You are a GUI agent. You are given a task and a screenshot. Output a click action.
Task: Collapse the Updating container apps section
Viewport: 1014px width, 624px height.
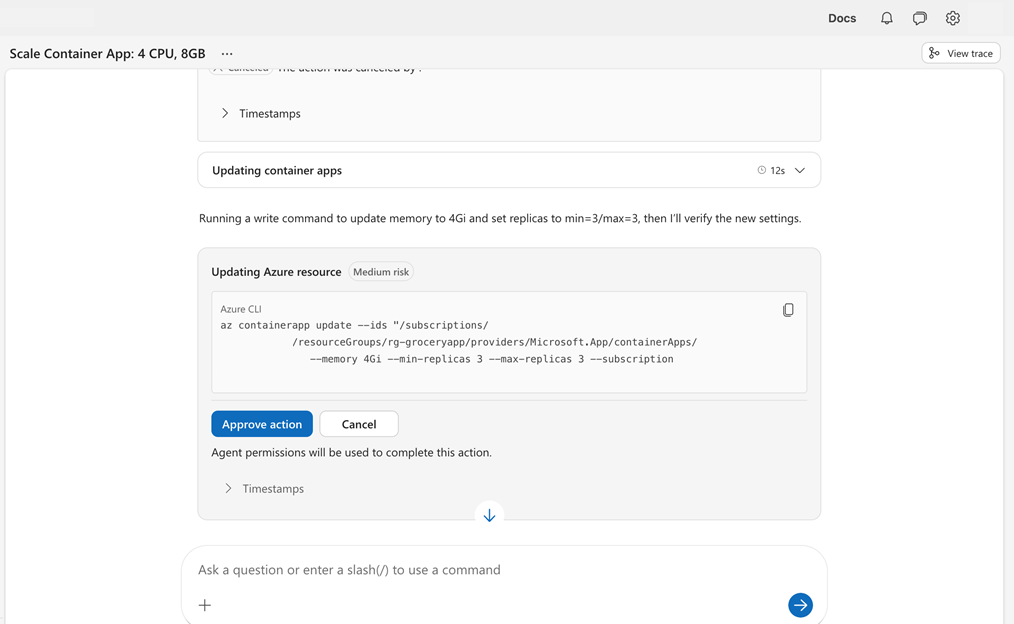pos(798,169)
